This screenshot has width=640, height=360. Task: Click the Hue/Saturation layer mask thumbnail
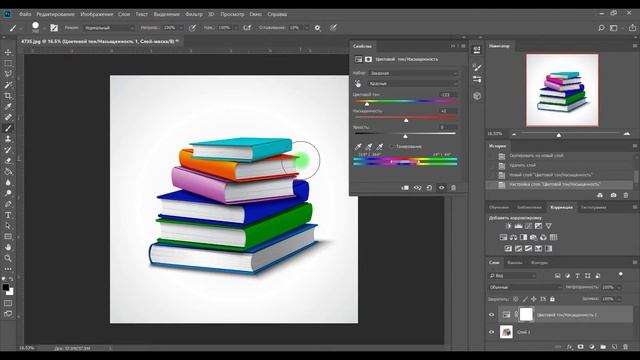[x=526, y=315]
